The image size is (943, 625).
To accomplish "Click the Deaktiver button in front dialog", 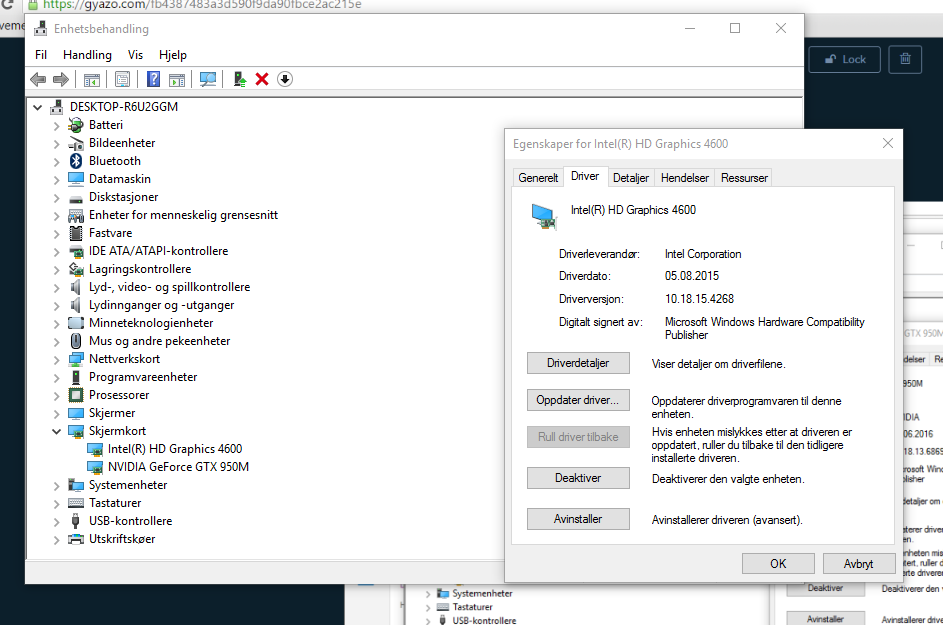I will pyautogui.click(x=578, y=478).
